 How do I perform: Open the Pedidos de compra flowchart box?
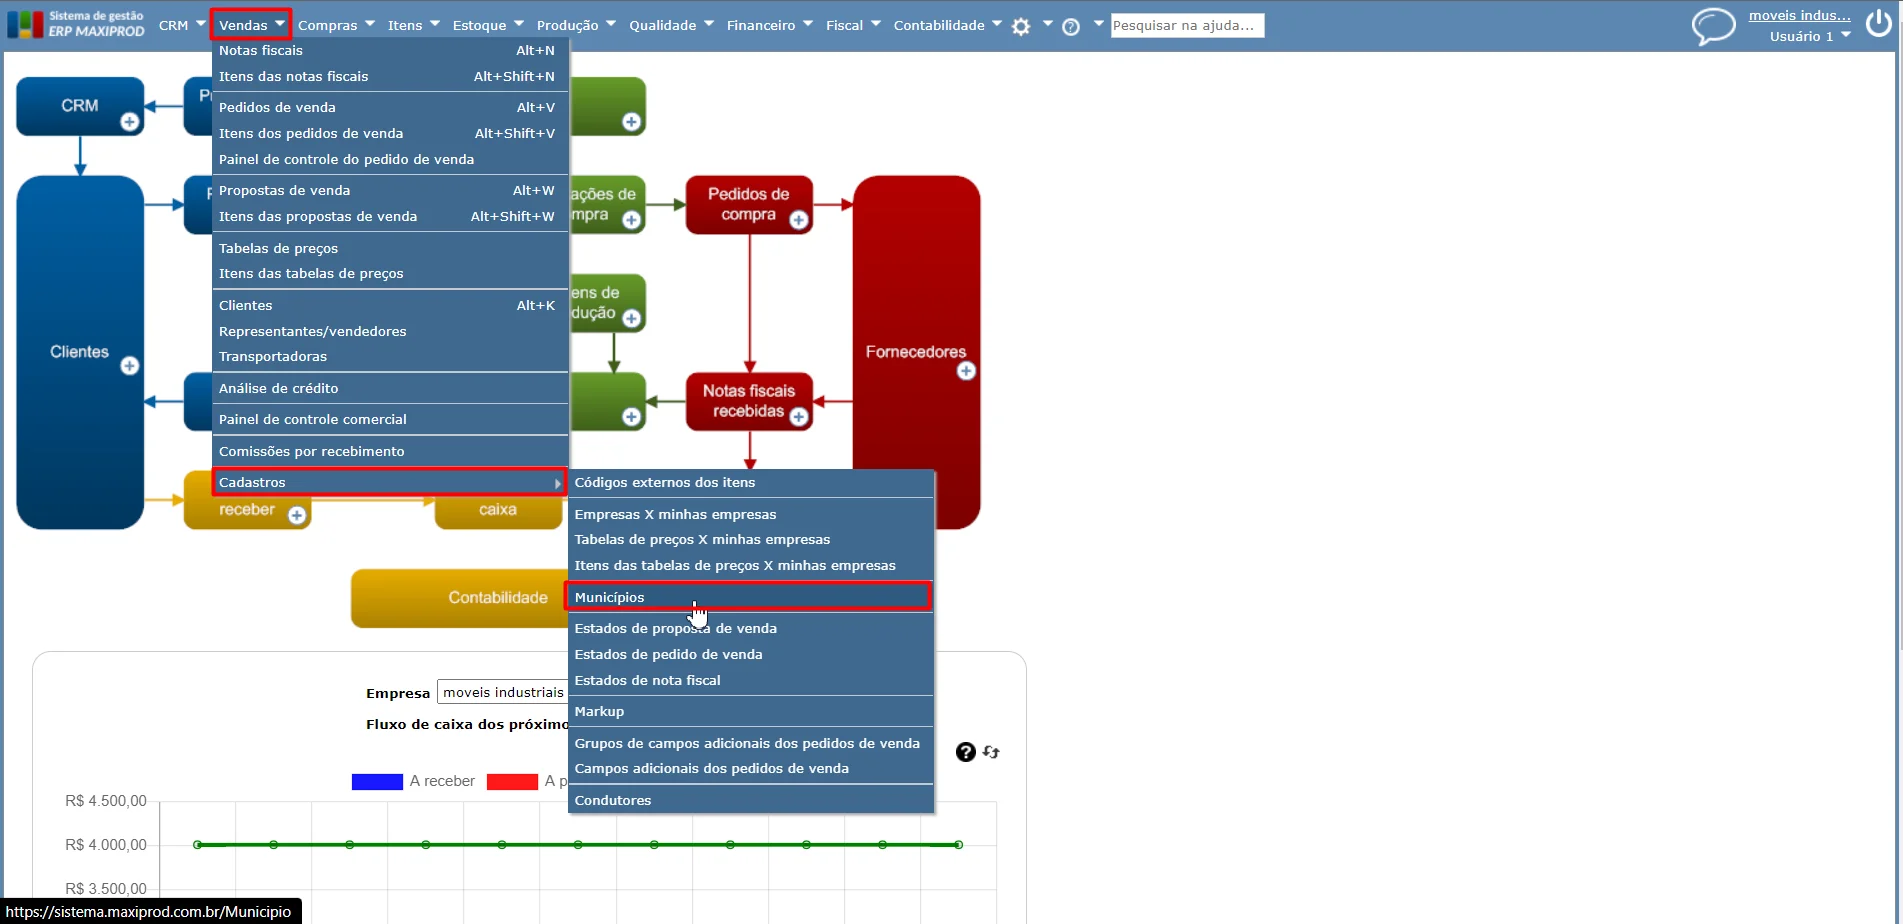(x=749, y=205)
